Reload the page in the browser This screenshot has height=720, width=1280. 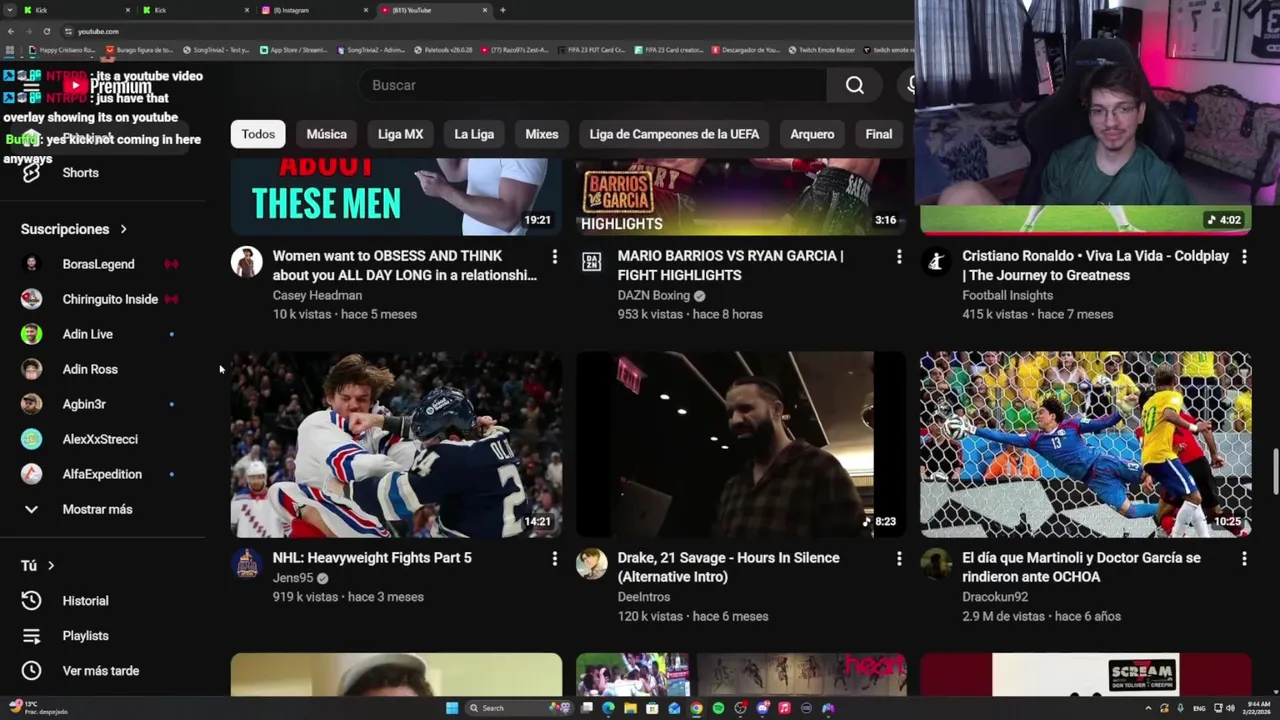[46, 31]
